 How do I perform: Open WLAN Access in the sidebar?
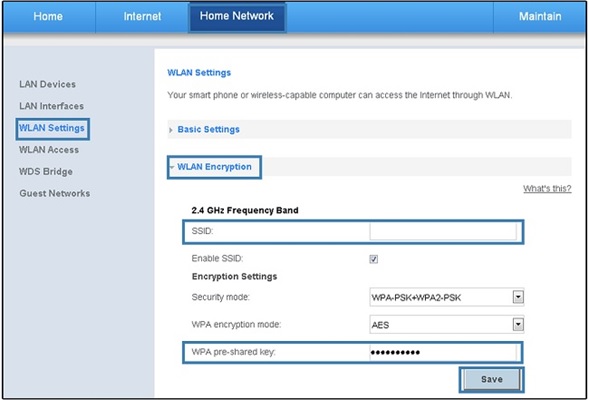(x=49, y=150)
